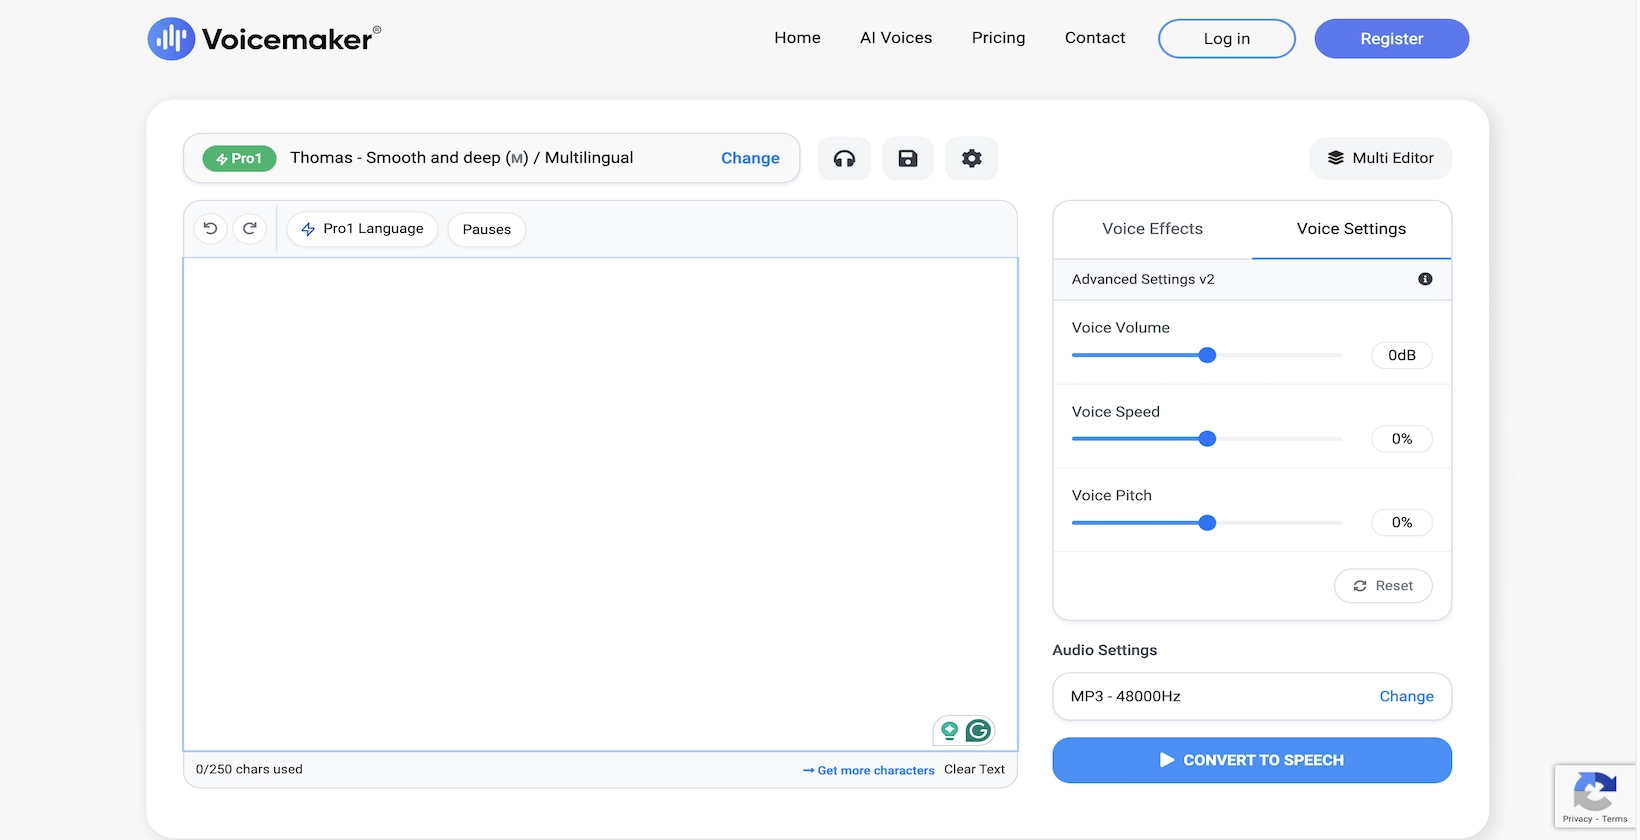Click the Voice Volume slider handle

pyautogui.click(x=1207, y=355)
